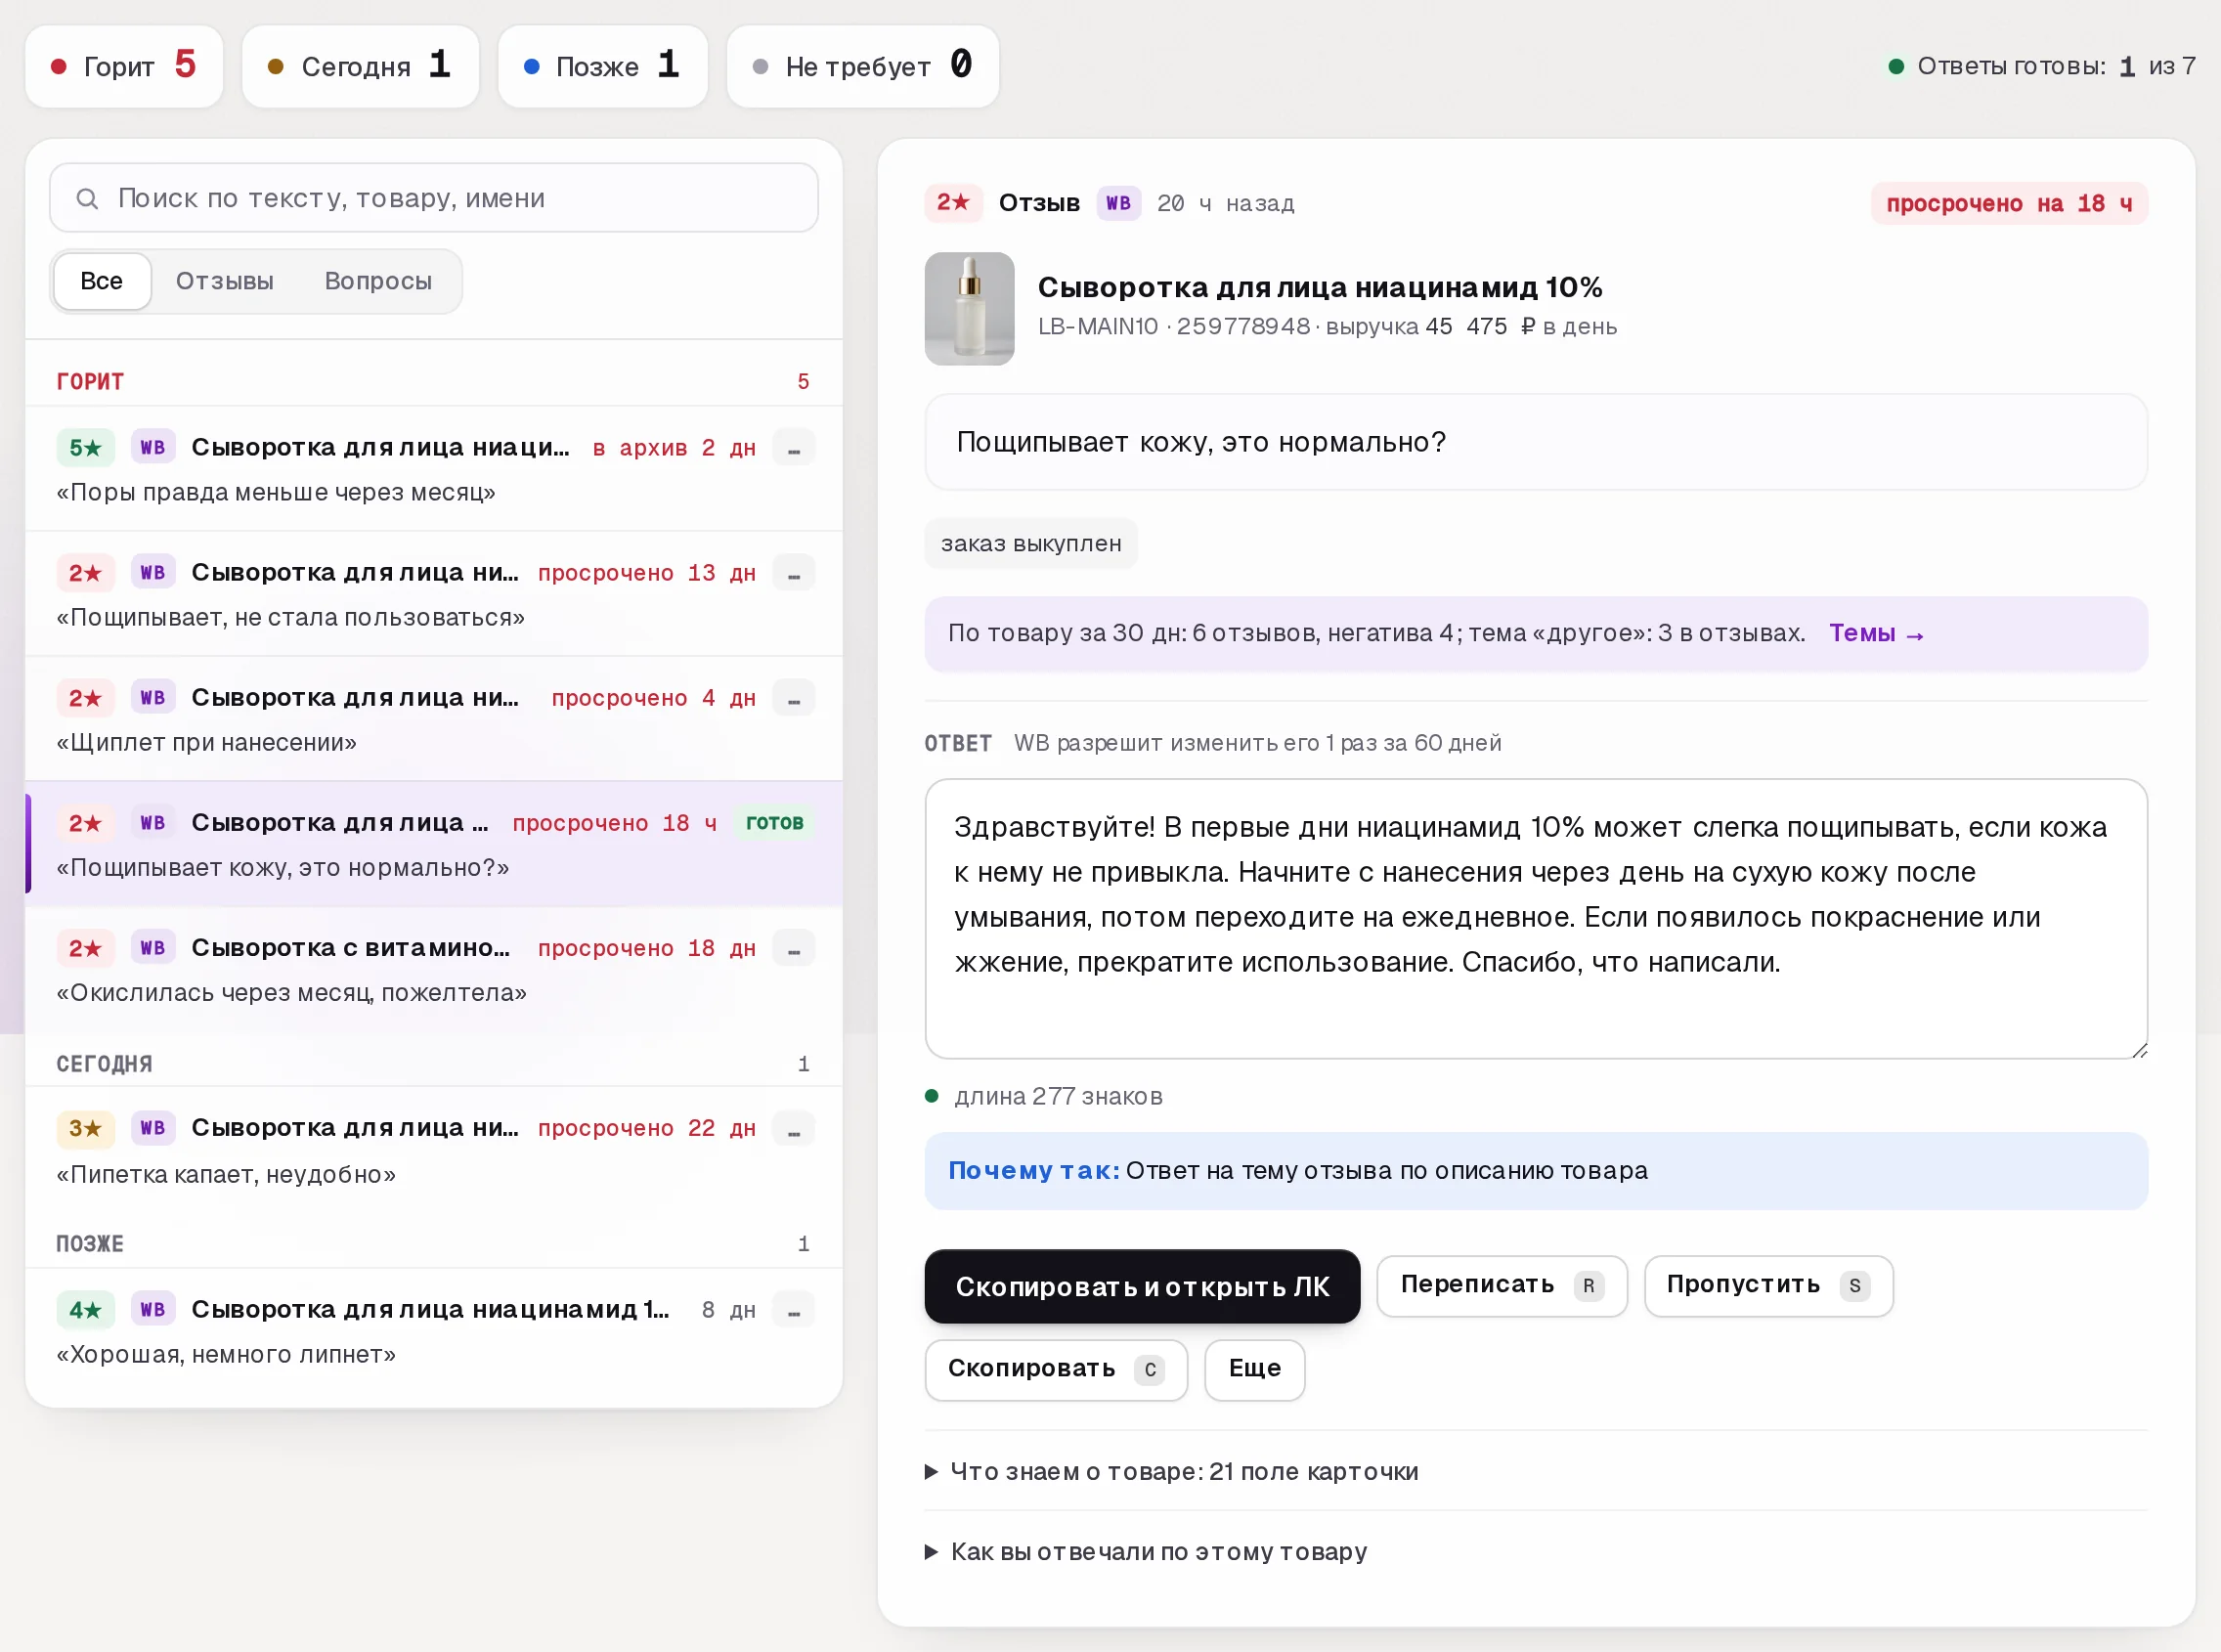The image size is (2221, 1652).
Task: Click the 2★ rating badge in review header
Action: pyautogui.click(x=953, y=203)
